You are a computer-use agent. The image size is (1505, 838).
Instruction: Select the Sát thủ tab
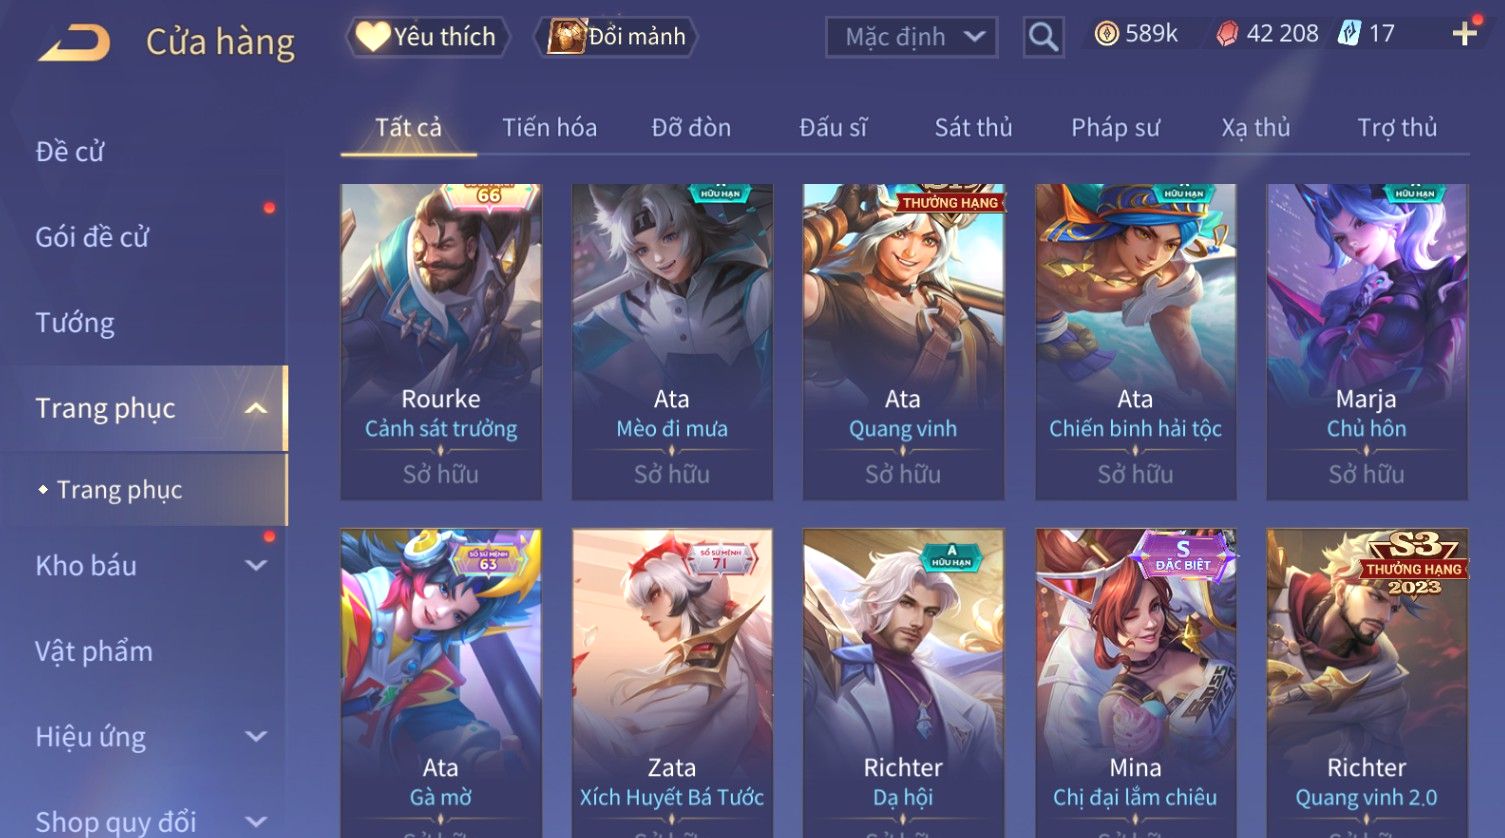click(973, 127)
